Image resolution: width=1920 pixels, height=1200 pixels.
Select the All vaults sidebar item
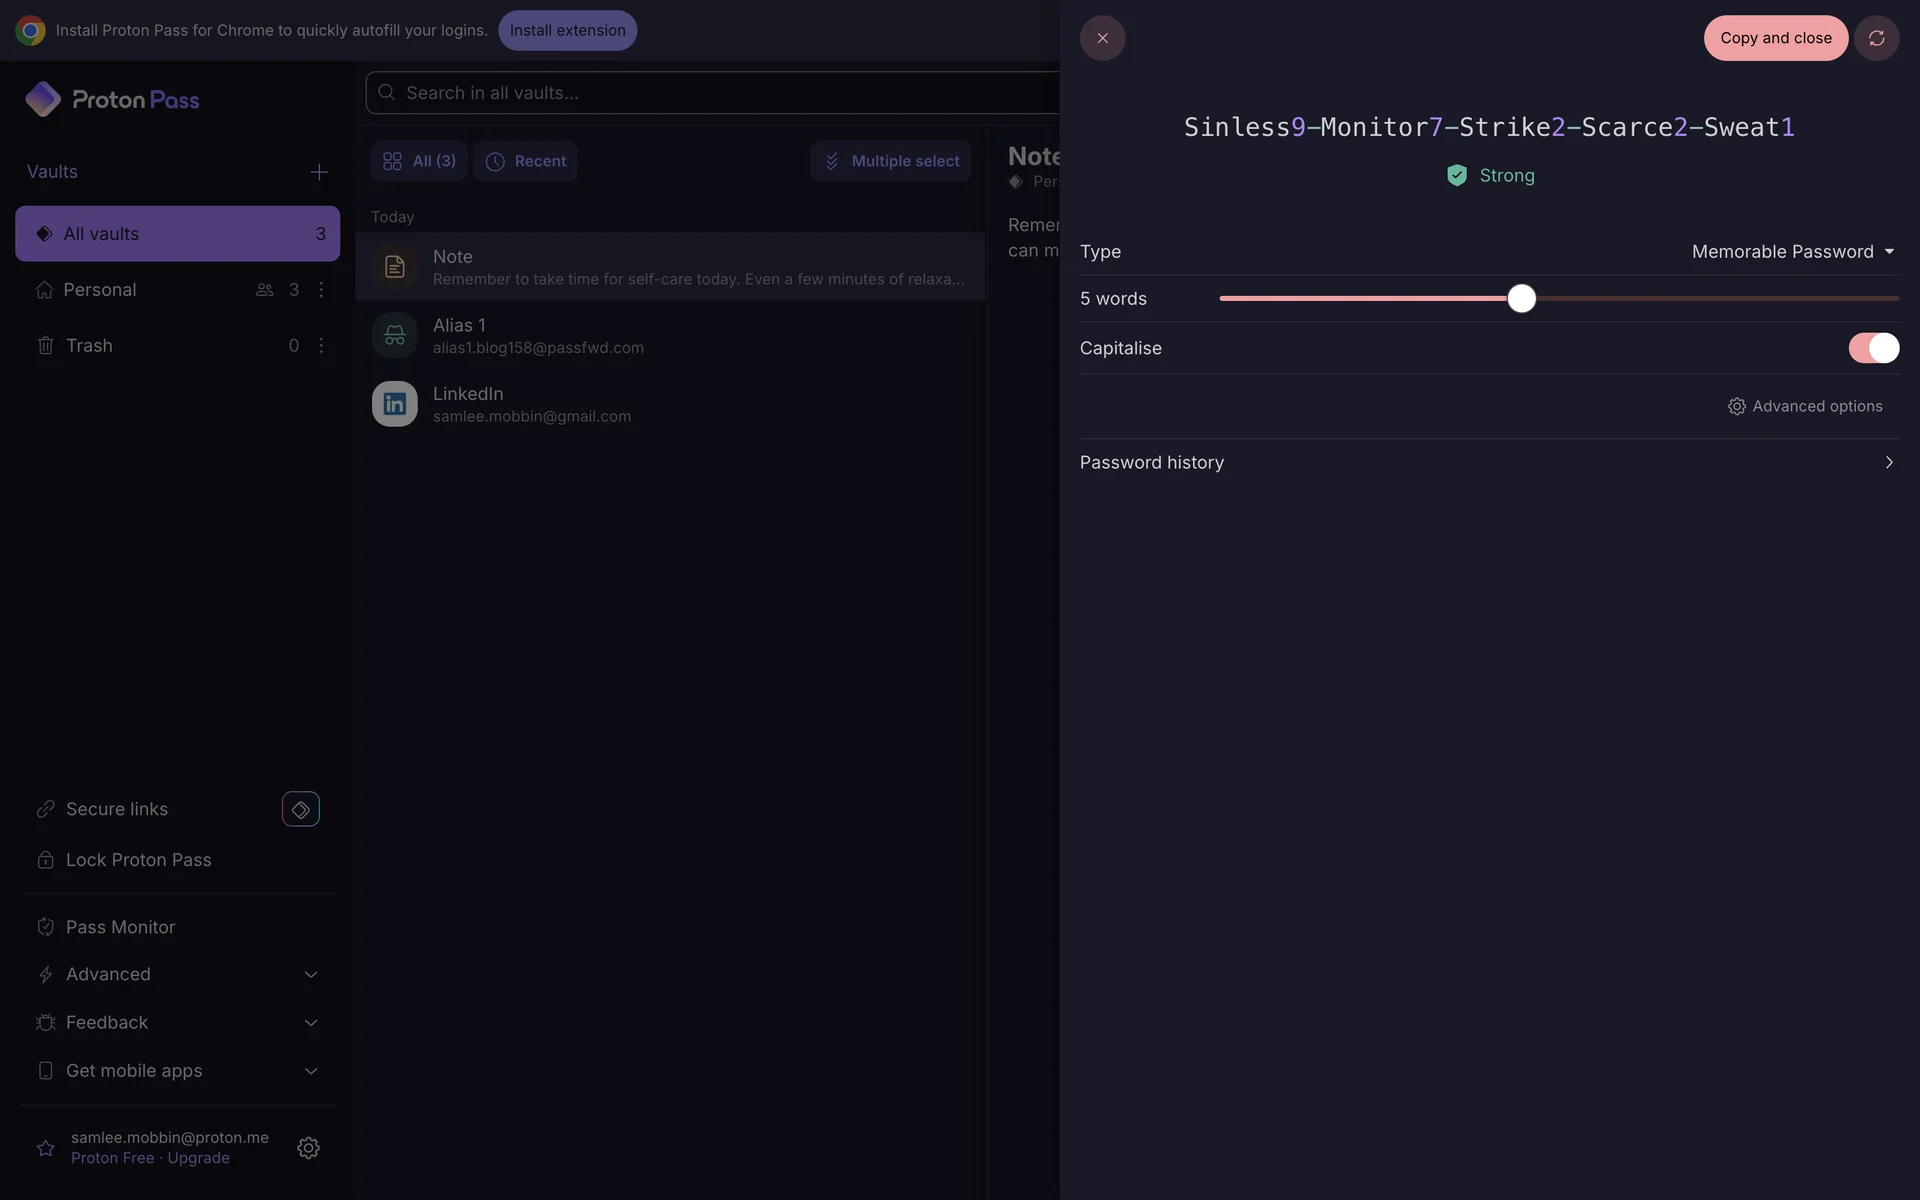177,234
